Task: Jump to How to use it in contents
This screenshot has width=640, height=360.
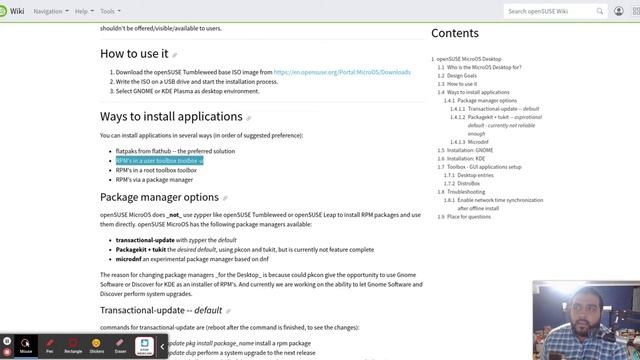Action: point(462,84)
